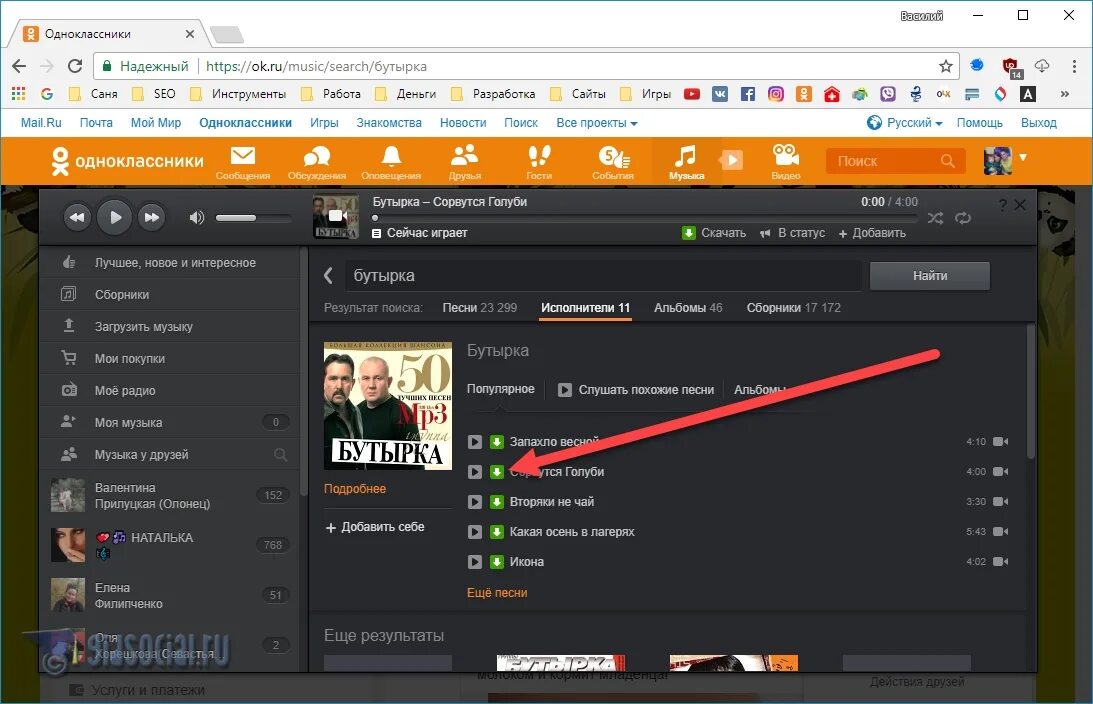Click the previous track button

pos(77,217)
